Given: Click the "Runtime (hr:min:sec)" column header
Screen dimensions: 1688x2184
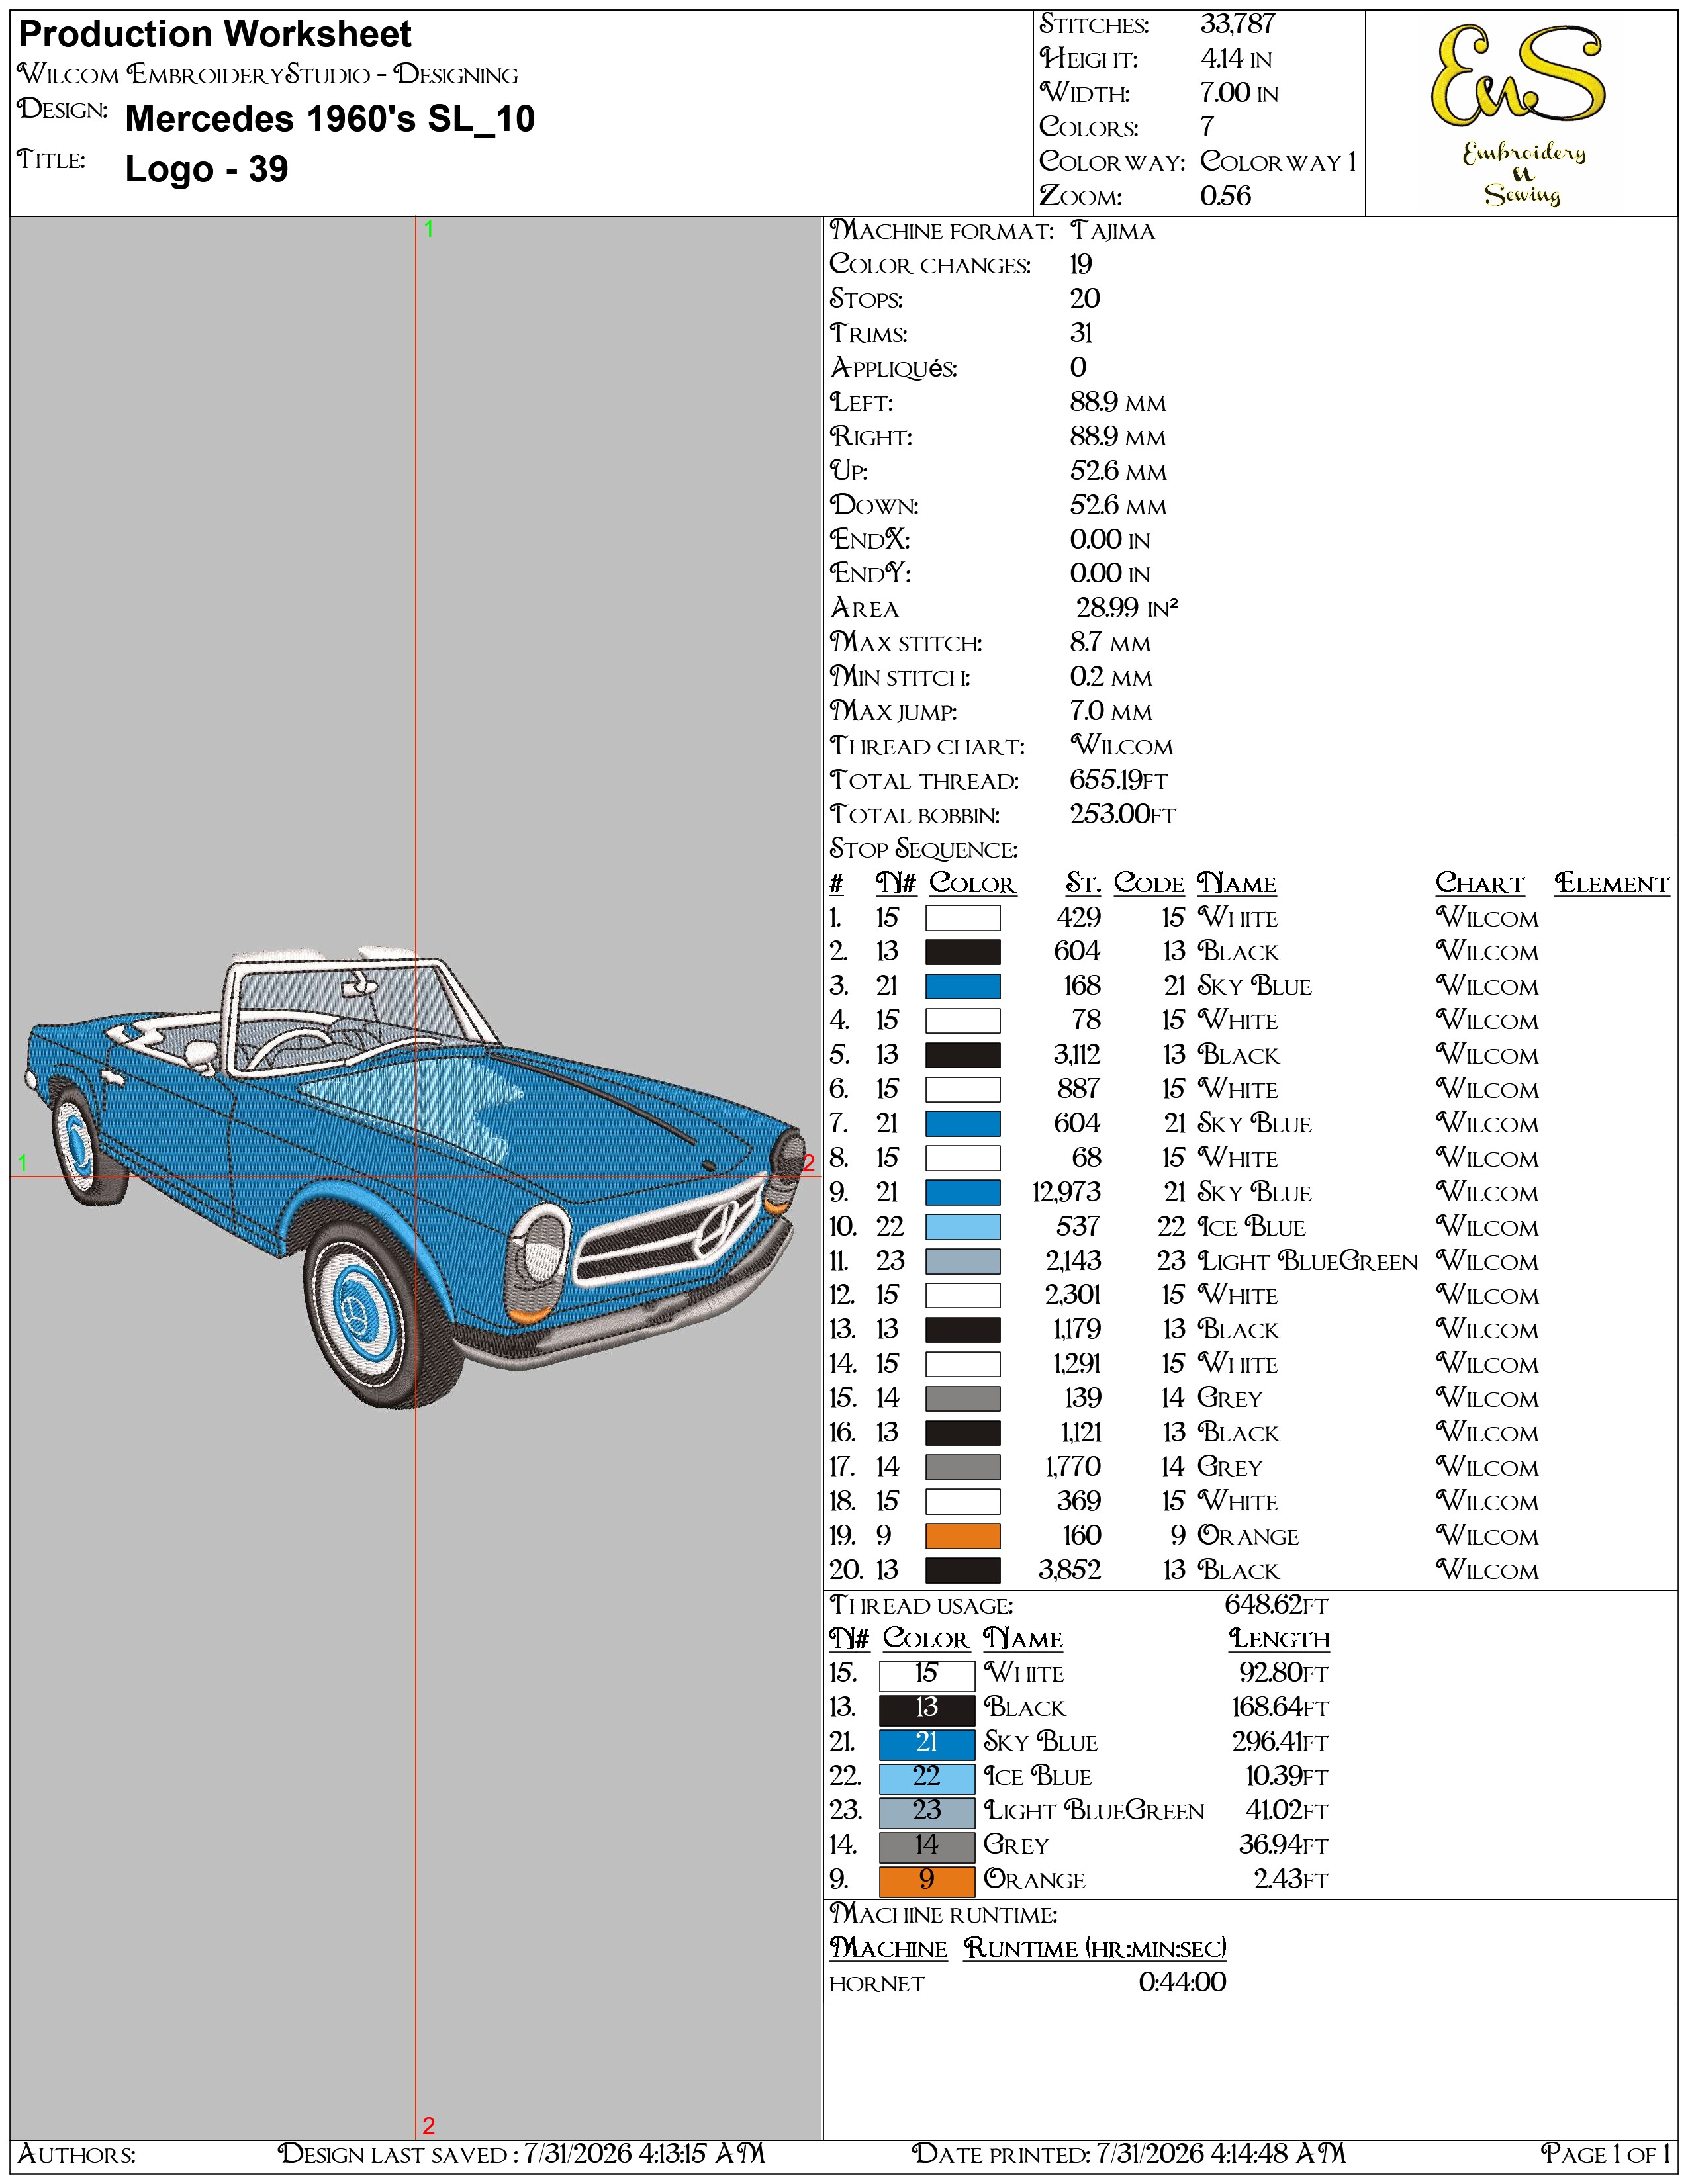Looking at the screenshot, I should coord(1095,1948).
